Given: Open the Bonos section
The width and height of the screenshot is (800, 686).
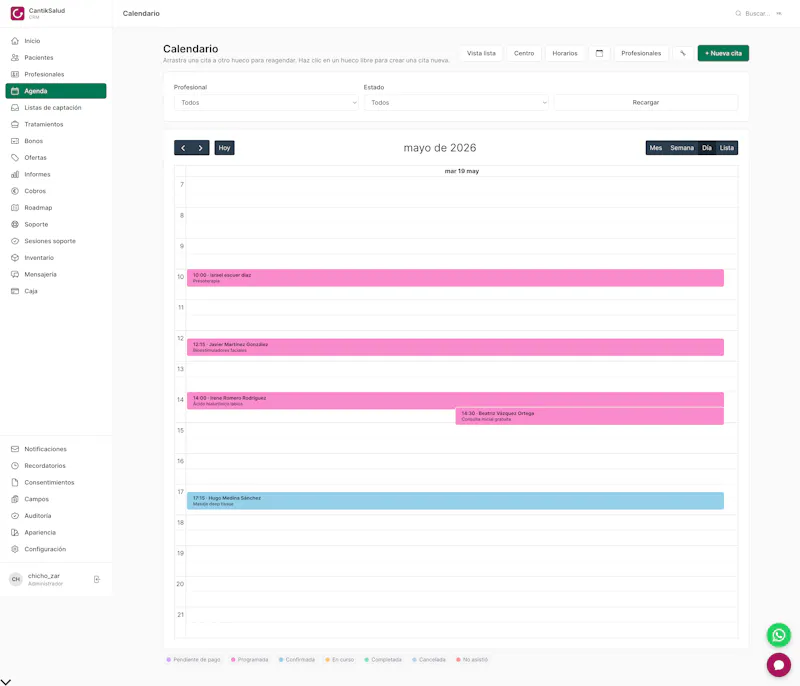Looking at the screenshot, I should [56, 141].
